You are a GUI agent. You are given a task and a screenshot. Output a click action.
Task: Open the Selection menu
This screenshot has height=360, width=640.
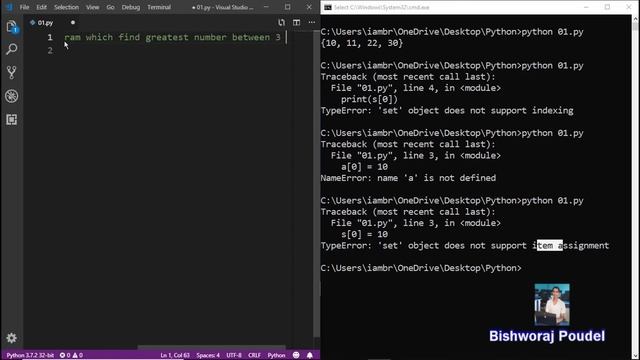coord(67,7)
